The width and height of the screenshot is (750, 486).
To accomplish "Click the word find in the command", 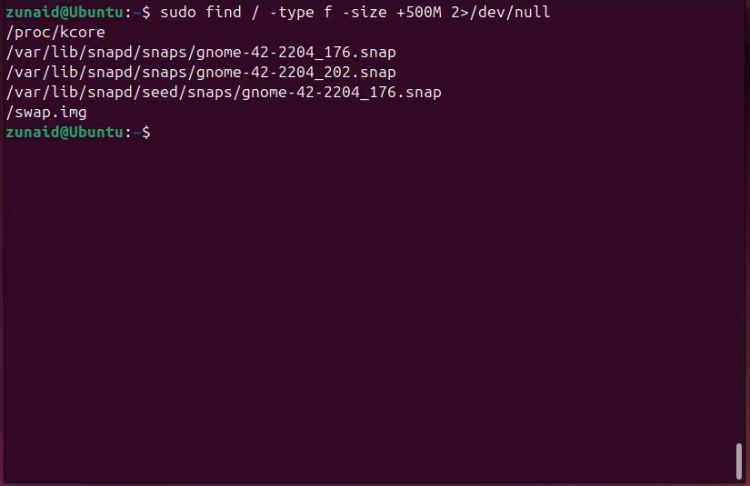I will [x=223, y=12].
